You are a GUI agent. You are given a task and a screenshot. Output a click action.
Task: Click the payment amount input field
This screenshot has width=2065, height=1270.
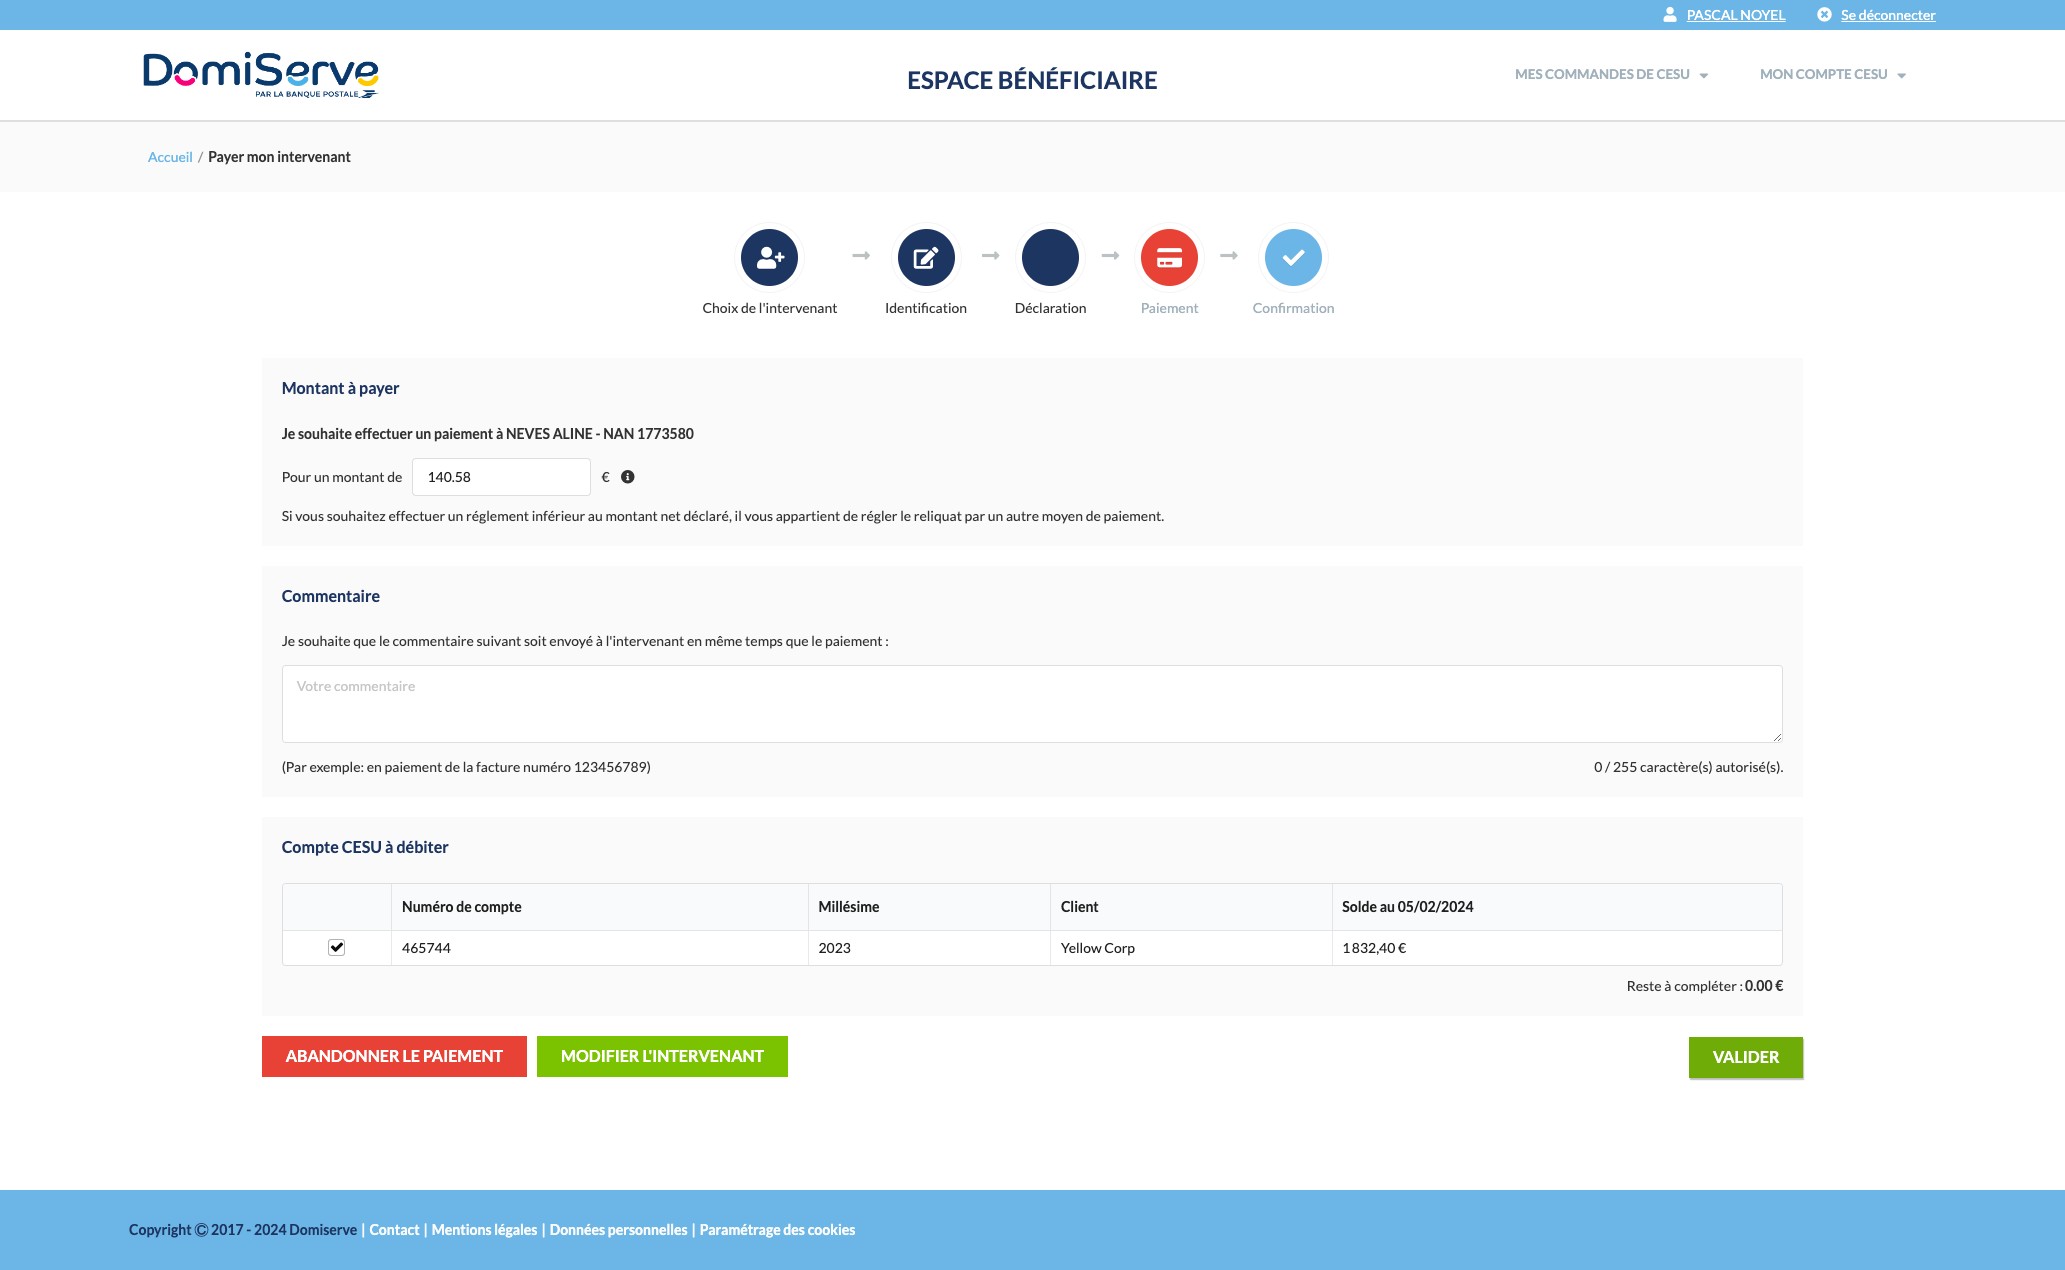pos(501,477)
